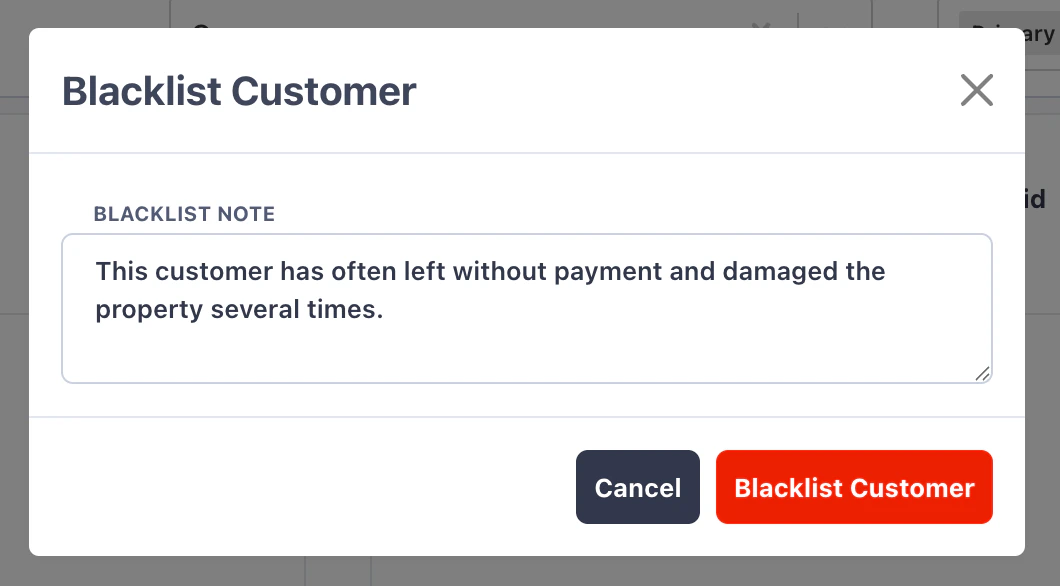The width and height of the screenshot is (1060, 586).
Task: Click the drag-resize triangle of the text area
Action: pos(984,375)
